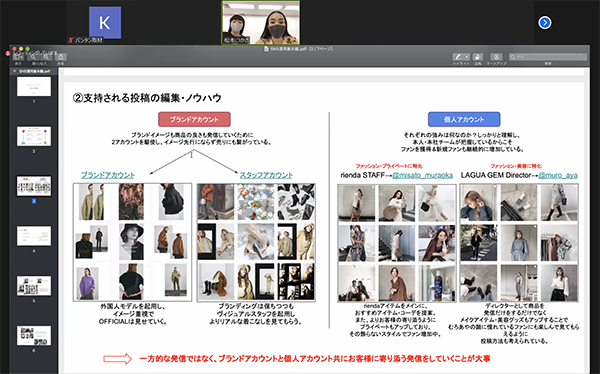The height and width of the screenshot is (374, 600).
Task: Select page 2 thumbnail in sidebar
Action: [34, 136]
